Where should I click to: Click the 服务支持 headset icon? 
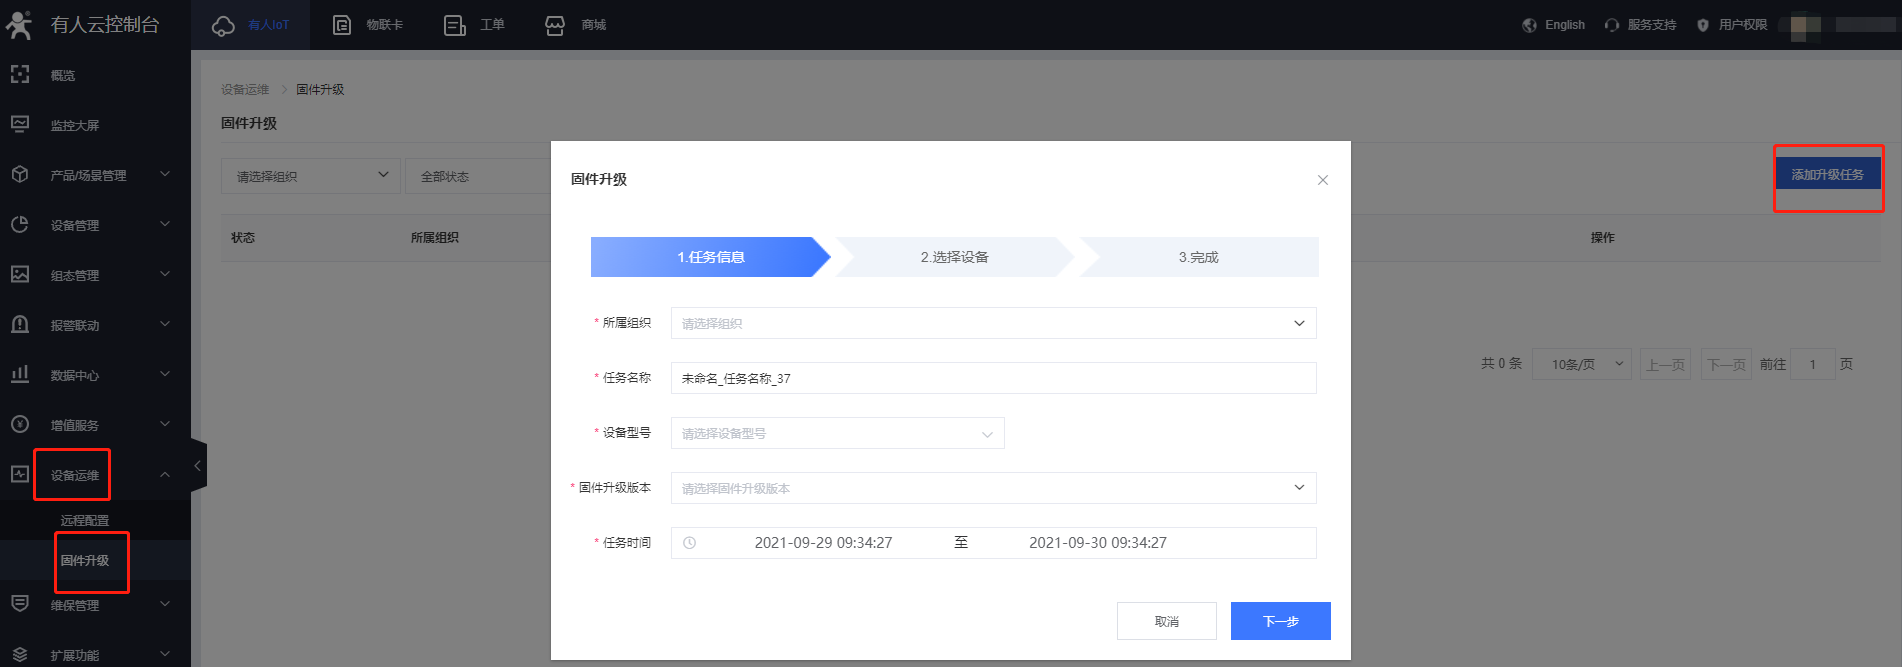click(x=1612, y=25)
